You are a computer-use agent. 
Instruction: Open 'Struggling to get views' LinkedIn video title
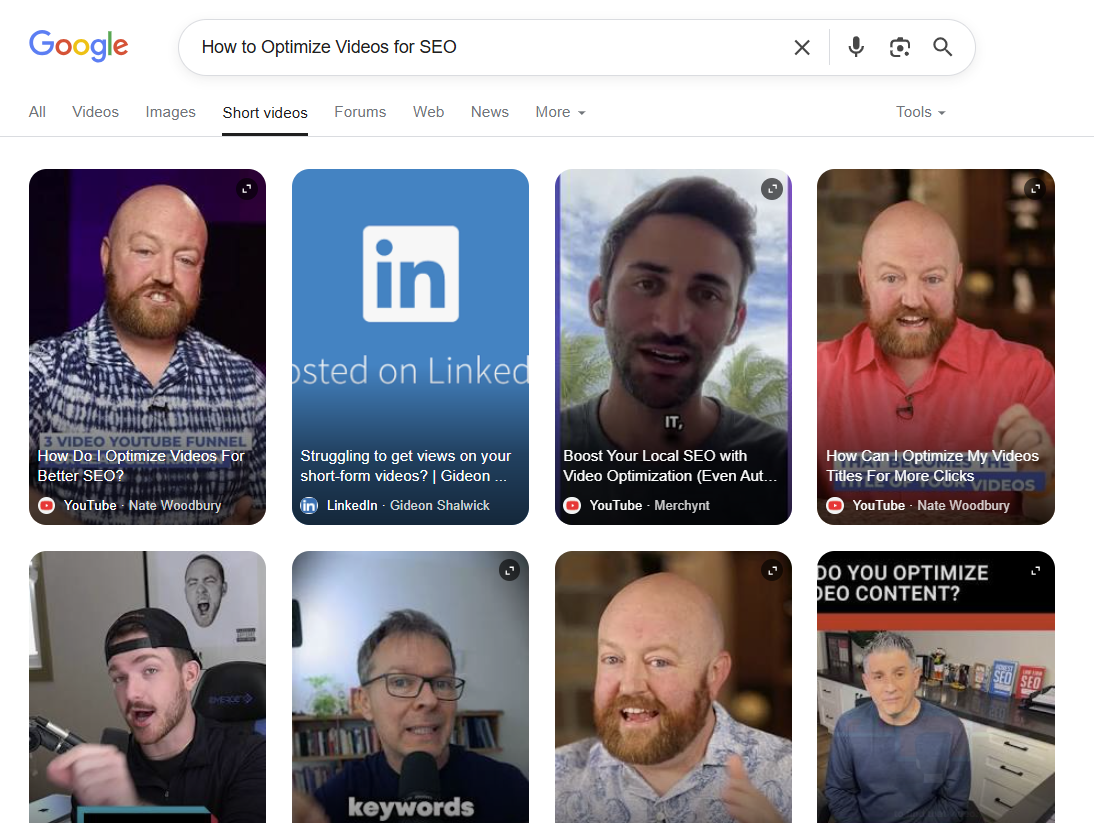pyautogui.click(x=405, y=465)
